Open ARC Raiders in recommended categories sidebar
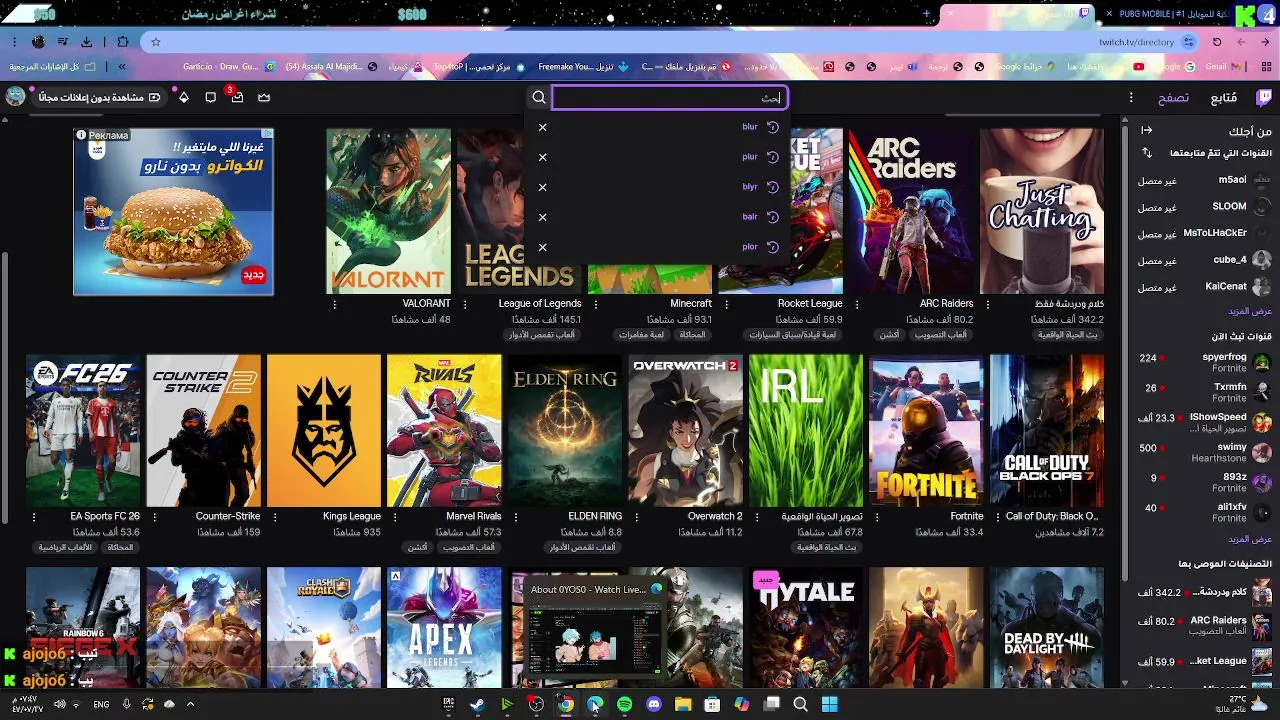1280x720 pixels. 1204,627
